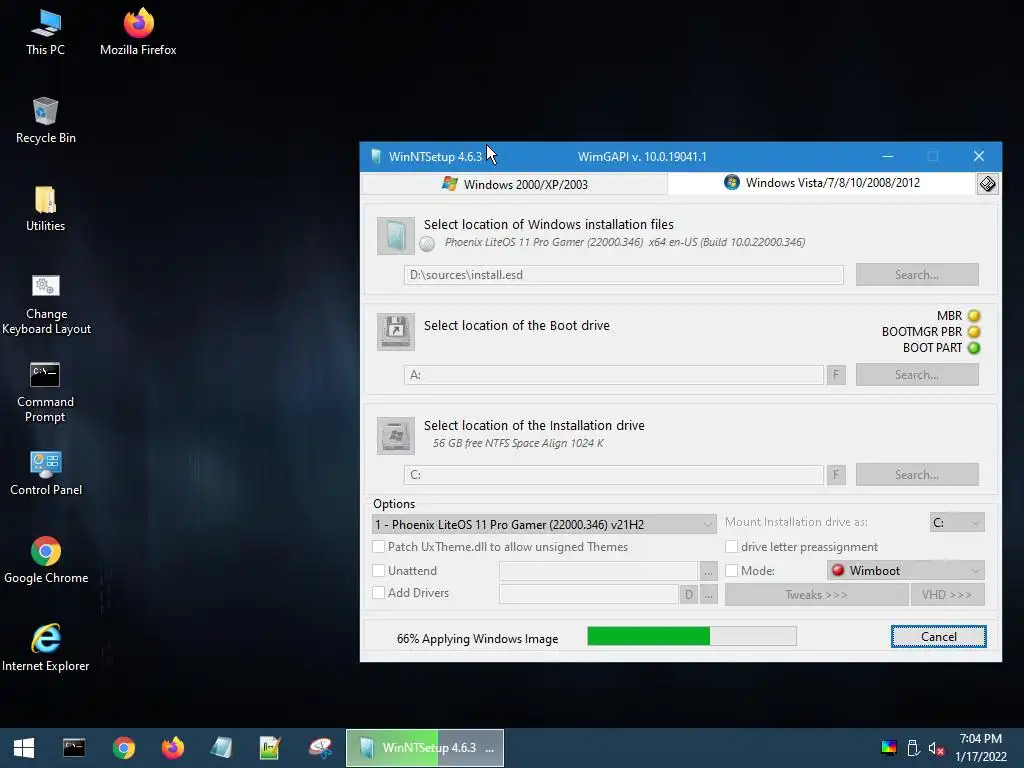The image size is (1024, 768).
Task: Click the Windows installation files icon
Action: (396, 236)
